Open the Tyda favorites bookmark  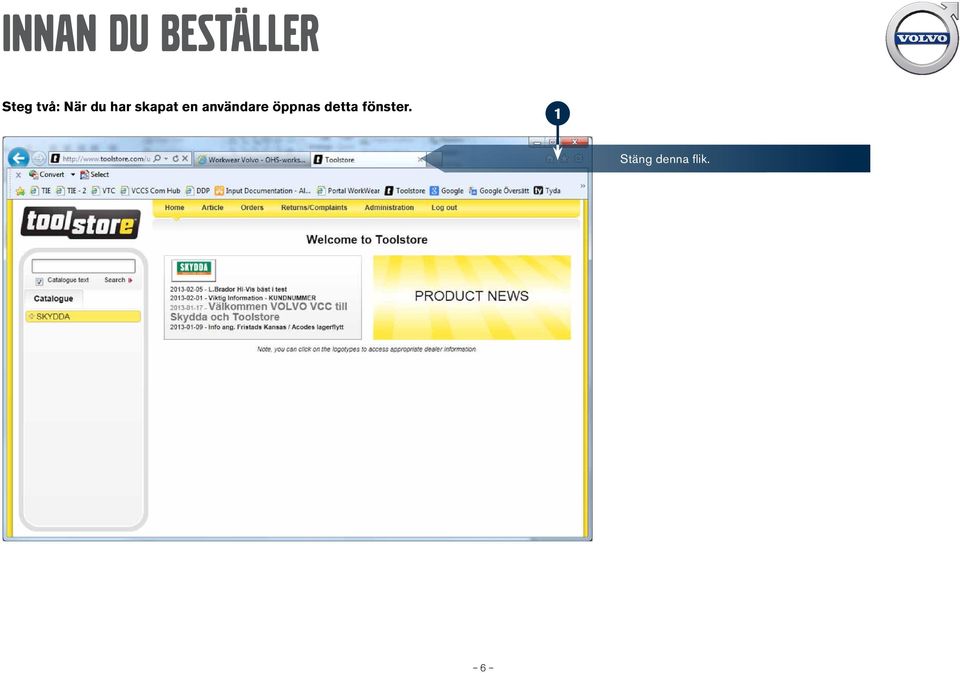(547, 191)
